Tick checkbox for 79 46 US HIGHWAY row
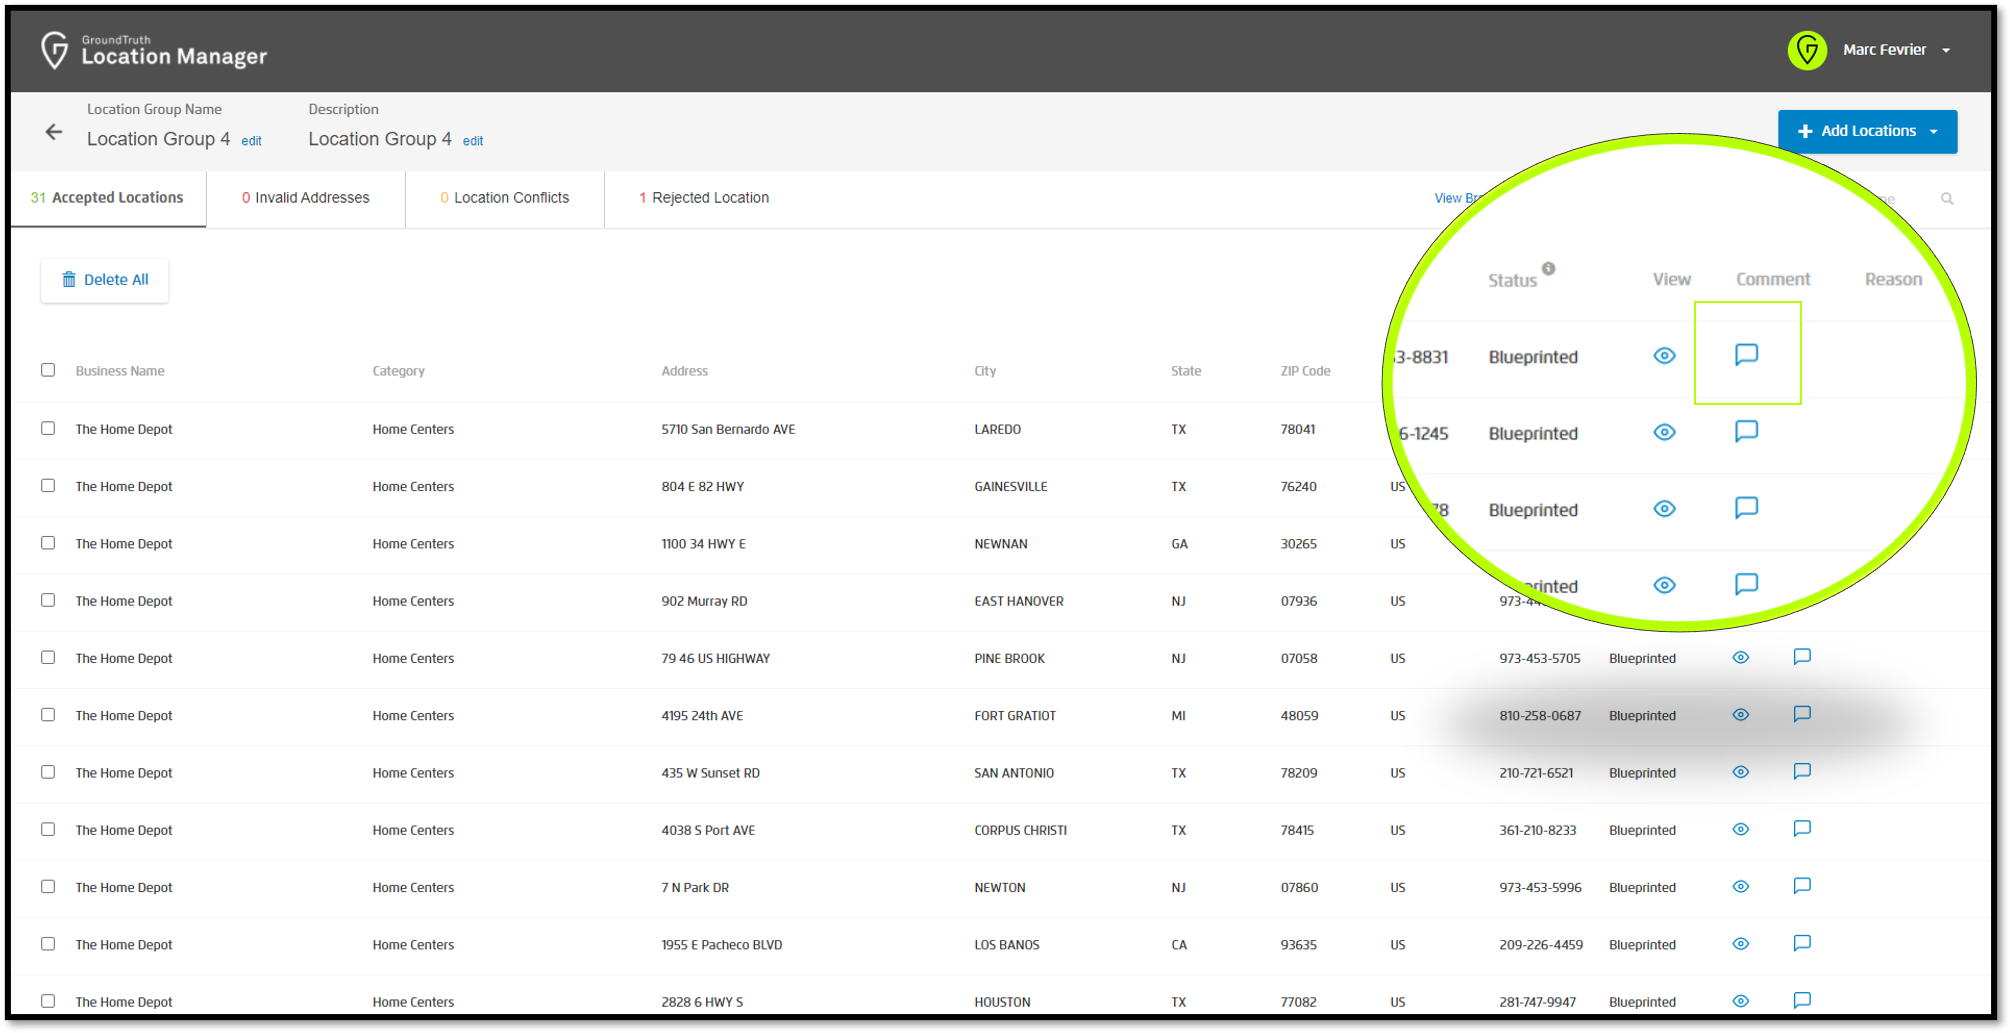2010x1033 pixels. tap(48, 657)
